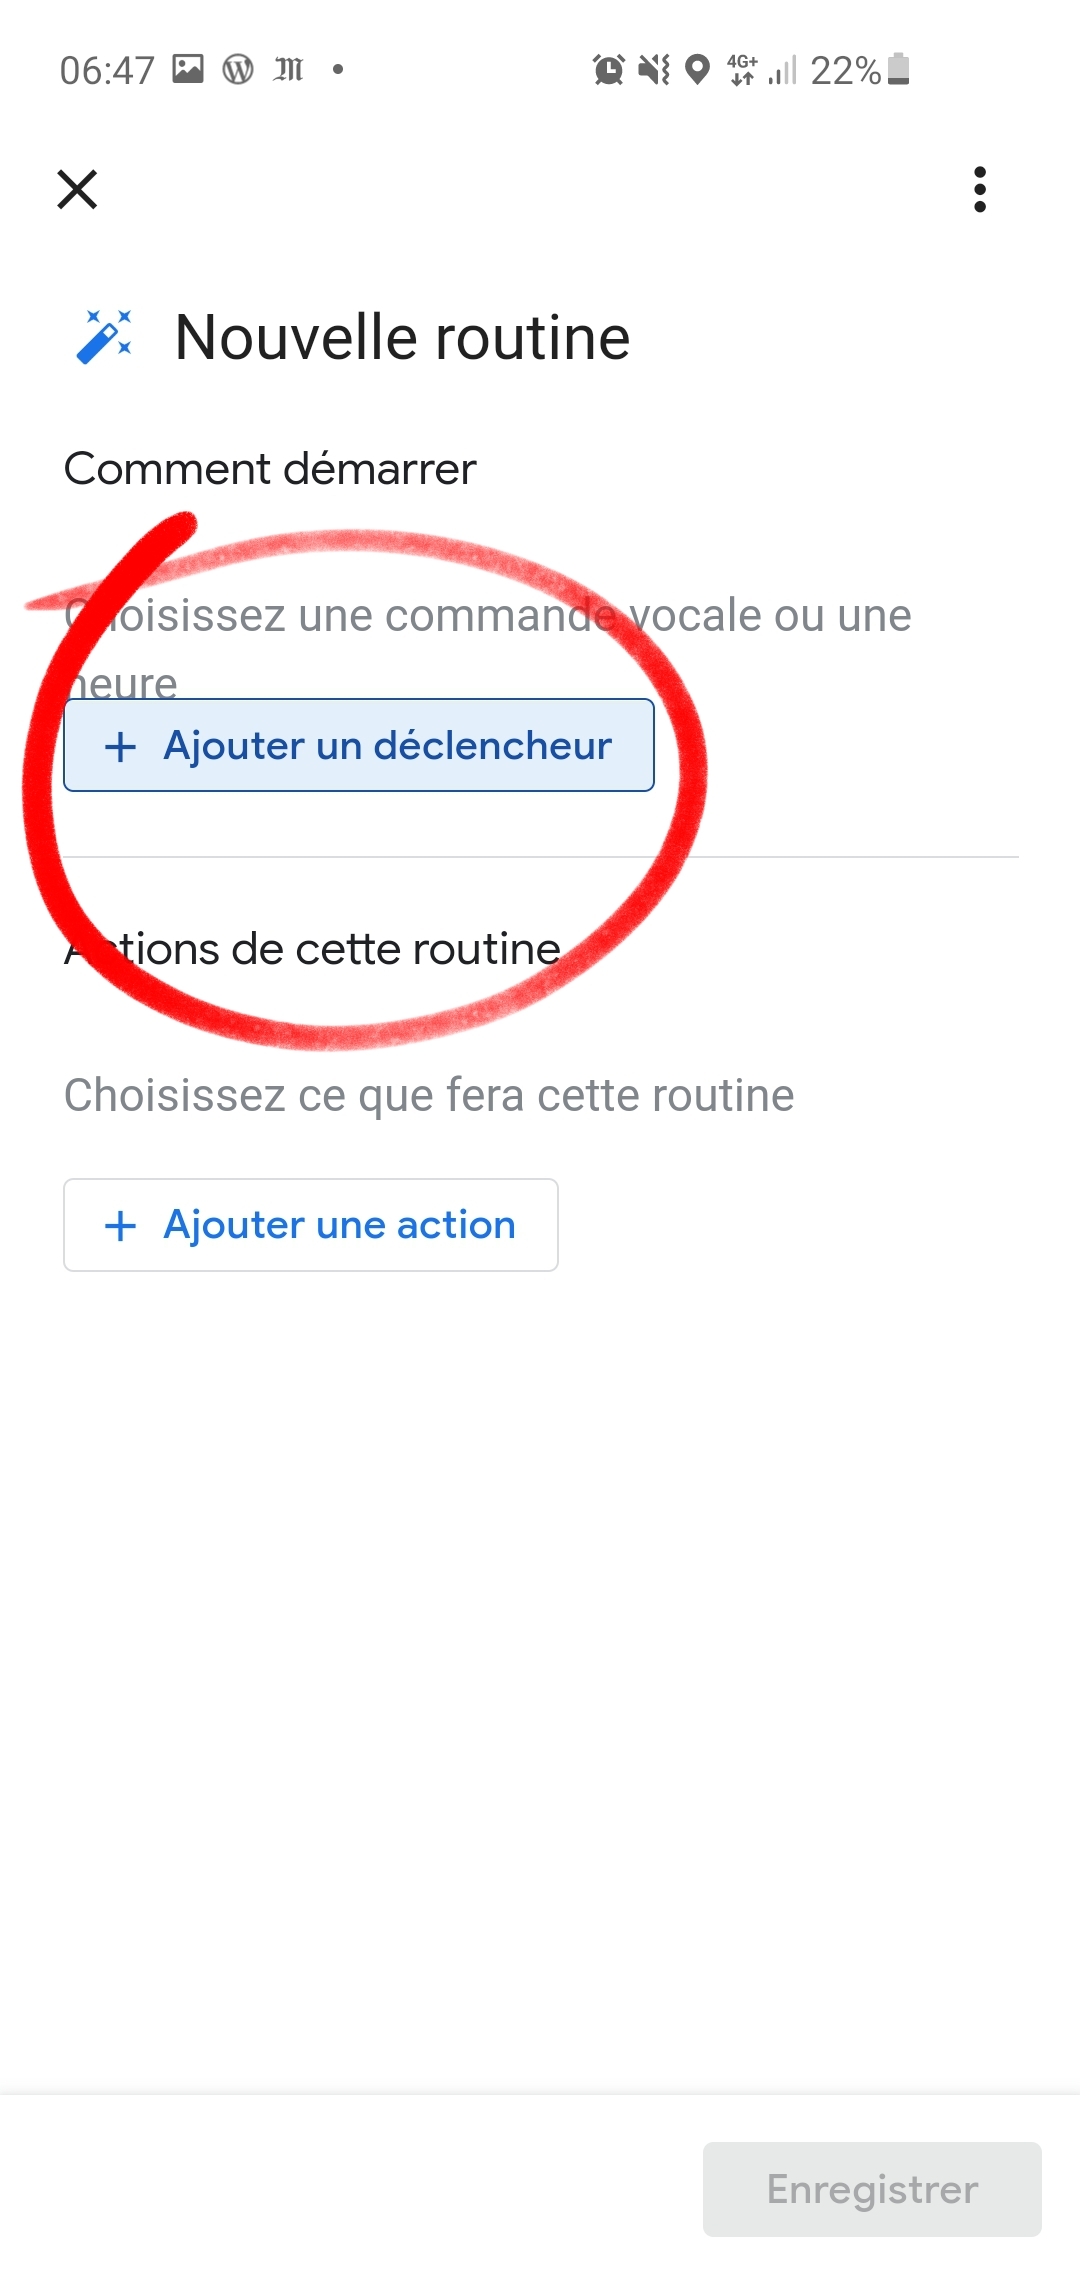Close the new routine screen with X
The width and height of the screenshot is (1080, 2280).
(x=77, y=189)
